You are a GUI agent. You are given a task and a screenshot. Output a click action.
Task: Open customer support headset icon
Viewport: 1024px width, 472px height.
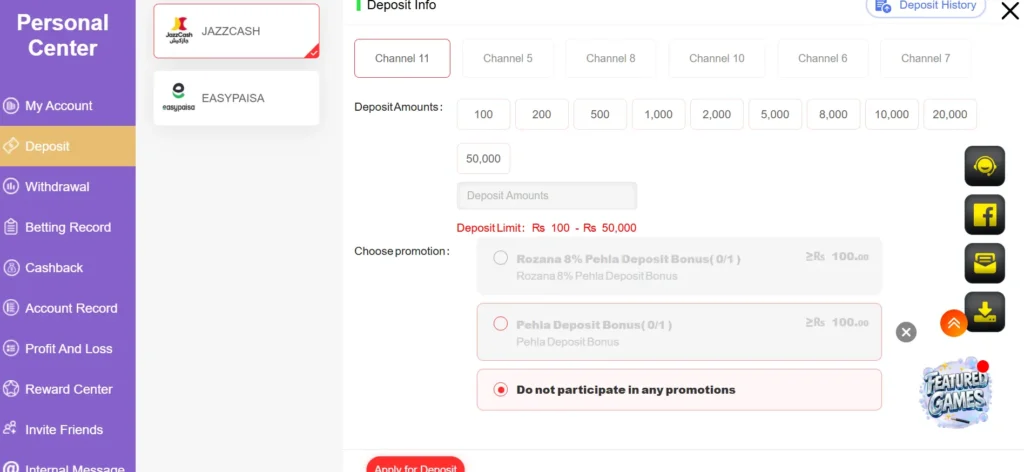pyautogui.click(x=984, y=166)
